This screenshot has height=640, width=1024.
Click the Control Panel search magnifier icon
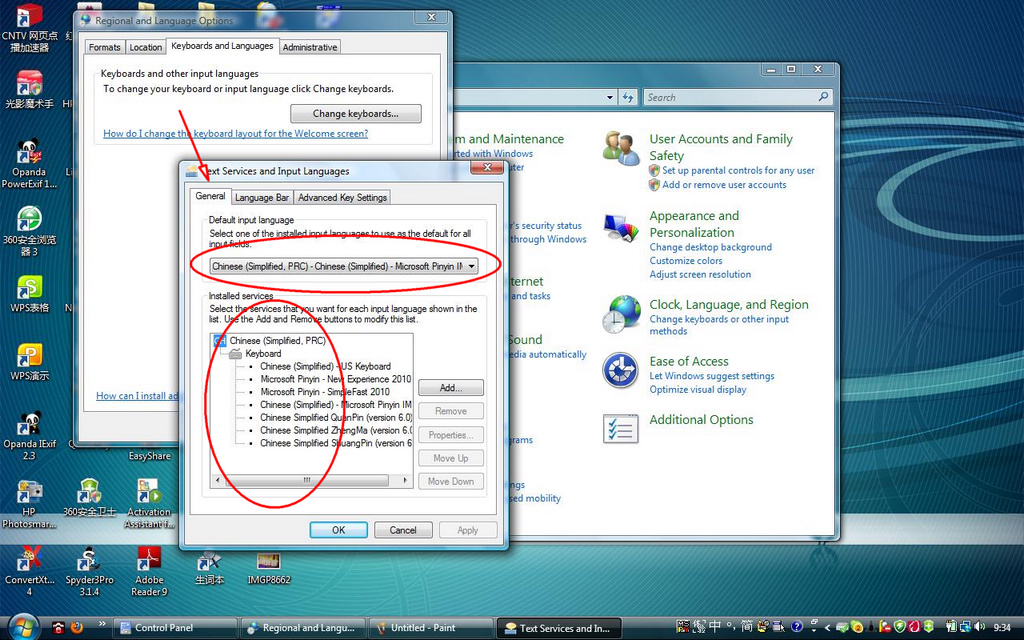tap(824, 97)
